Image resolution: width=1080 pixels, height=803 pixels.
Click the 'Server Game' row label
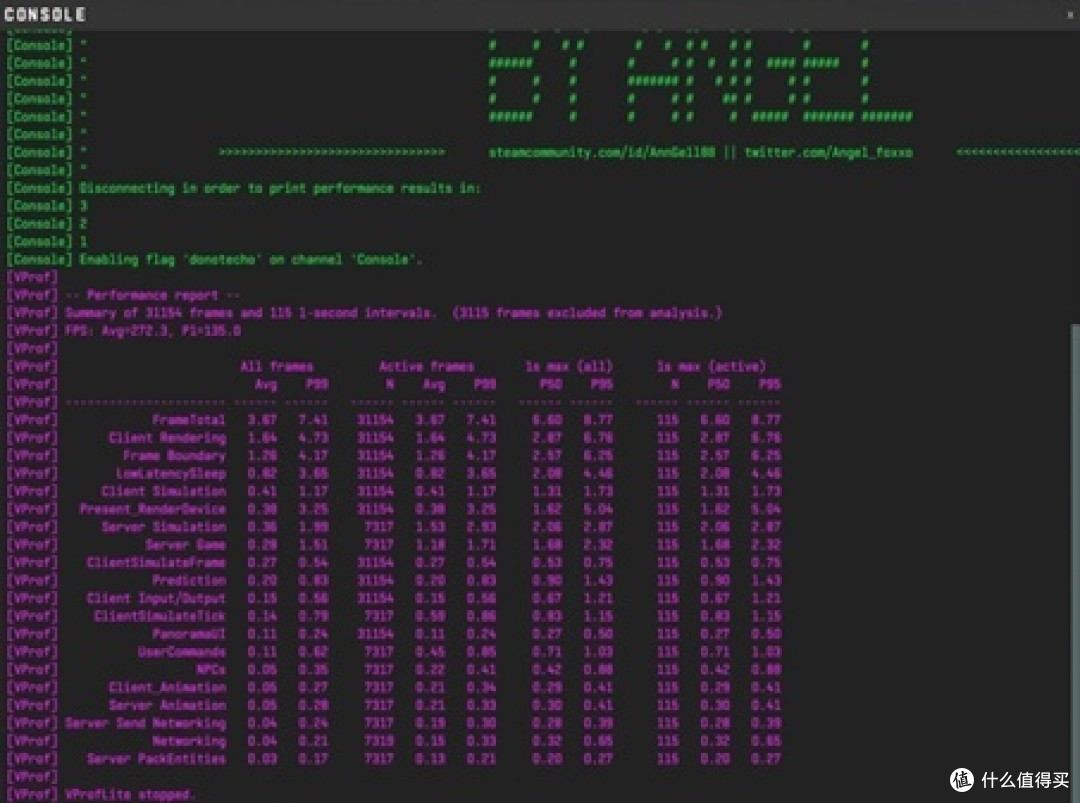click(185, 545)
